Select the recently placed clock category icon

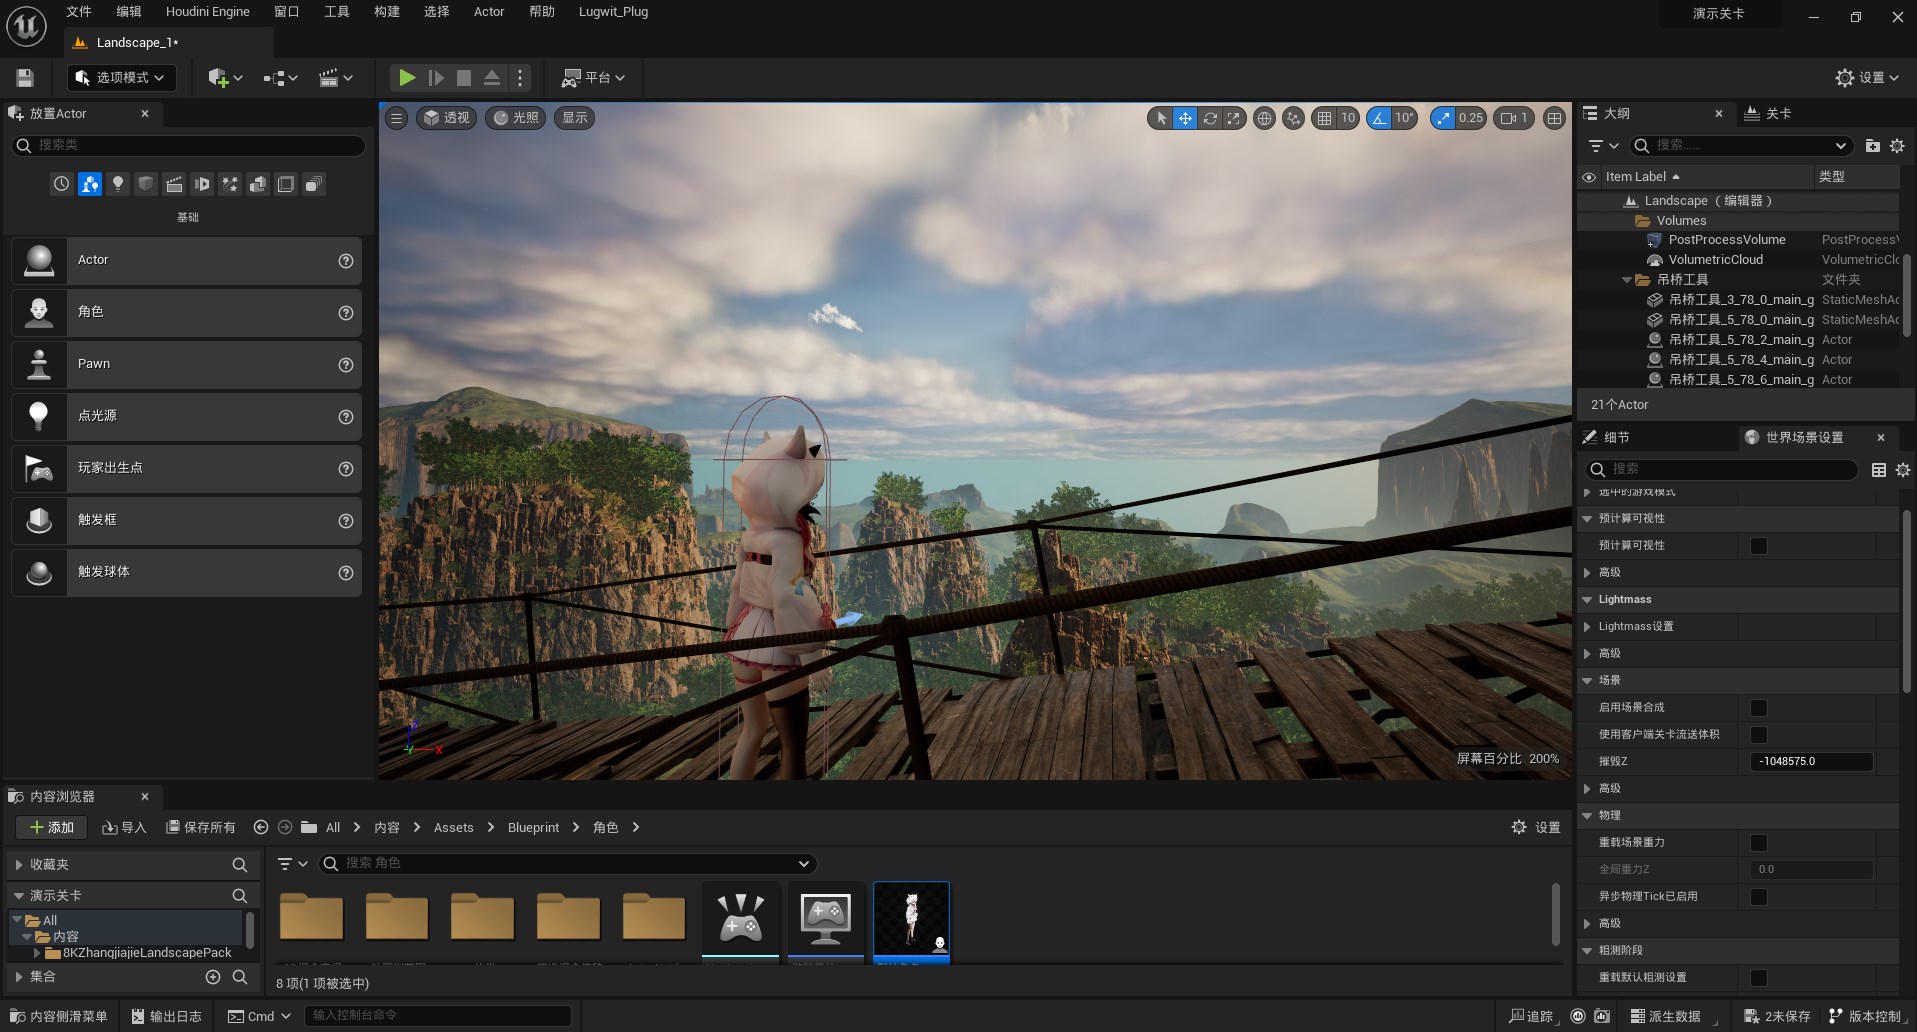pyautogui.click(x=62, y=184)
